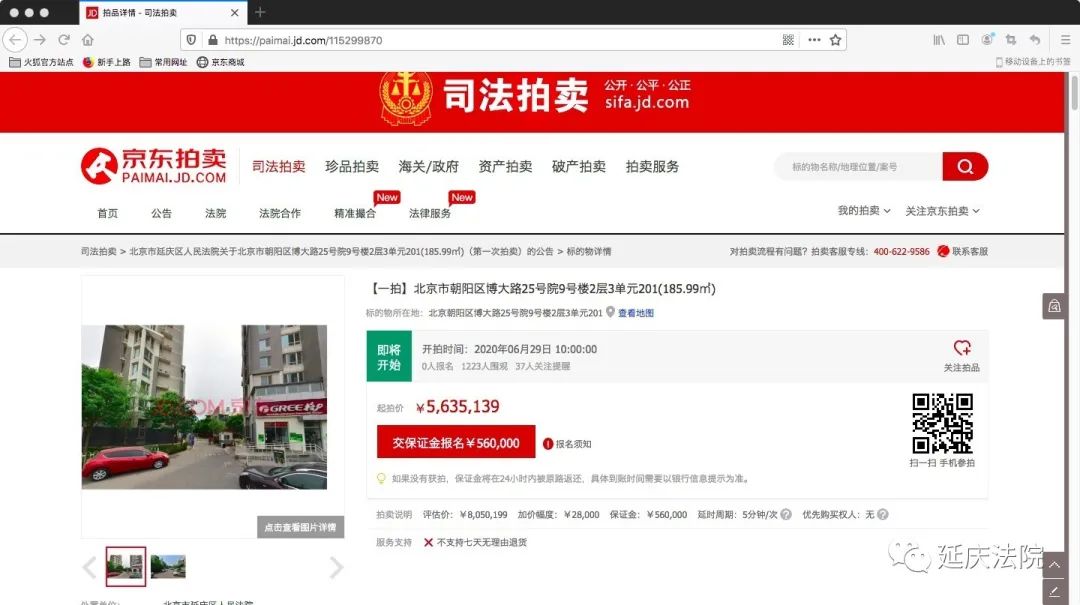
Task: Select the second property thumbnail
Action: 168,566
